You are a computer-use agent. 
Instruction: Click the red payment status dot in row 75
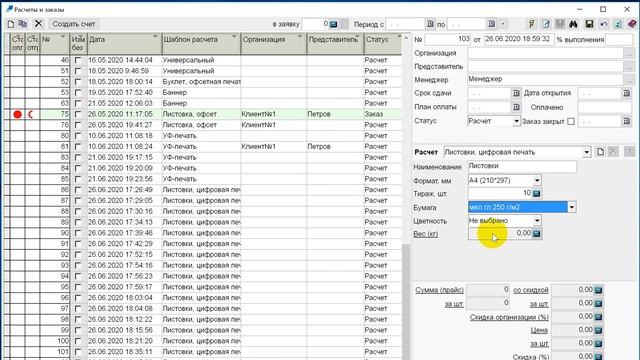tap(17, 114)
